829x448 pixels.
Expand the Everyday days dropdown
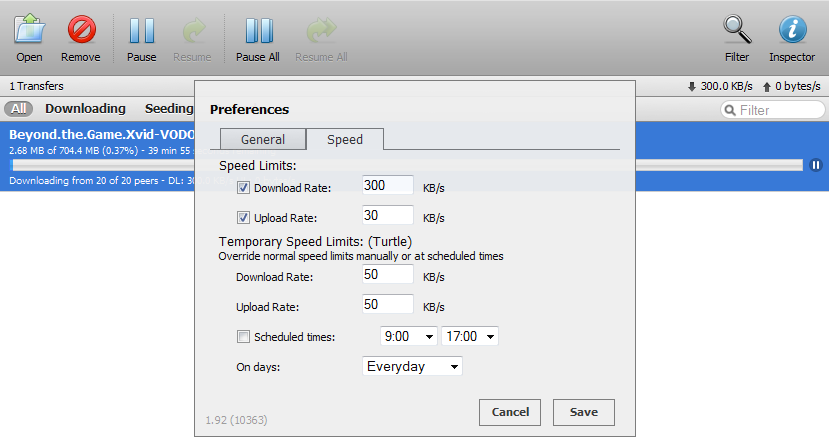(412, 366)
